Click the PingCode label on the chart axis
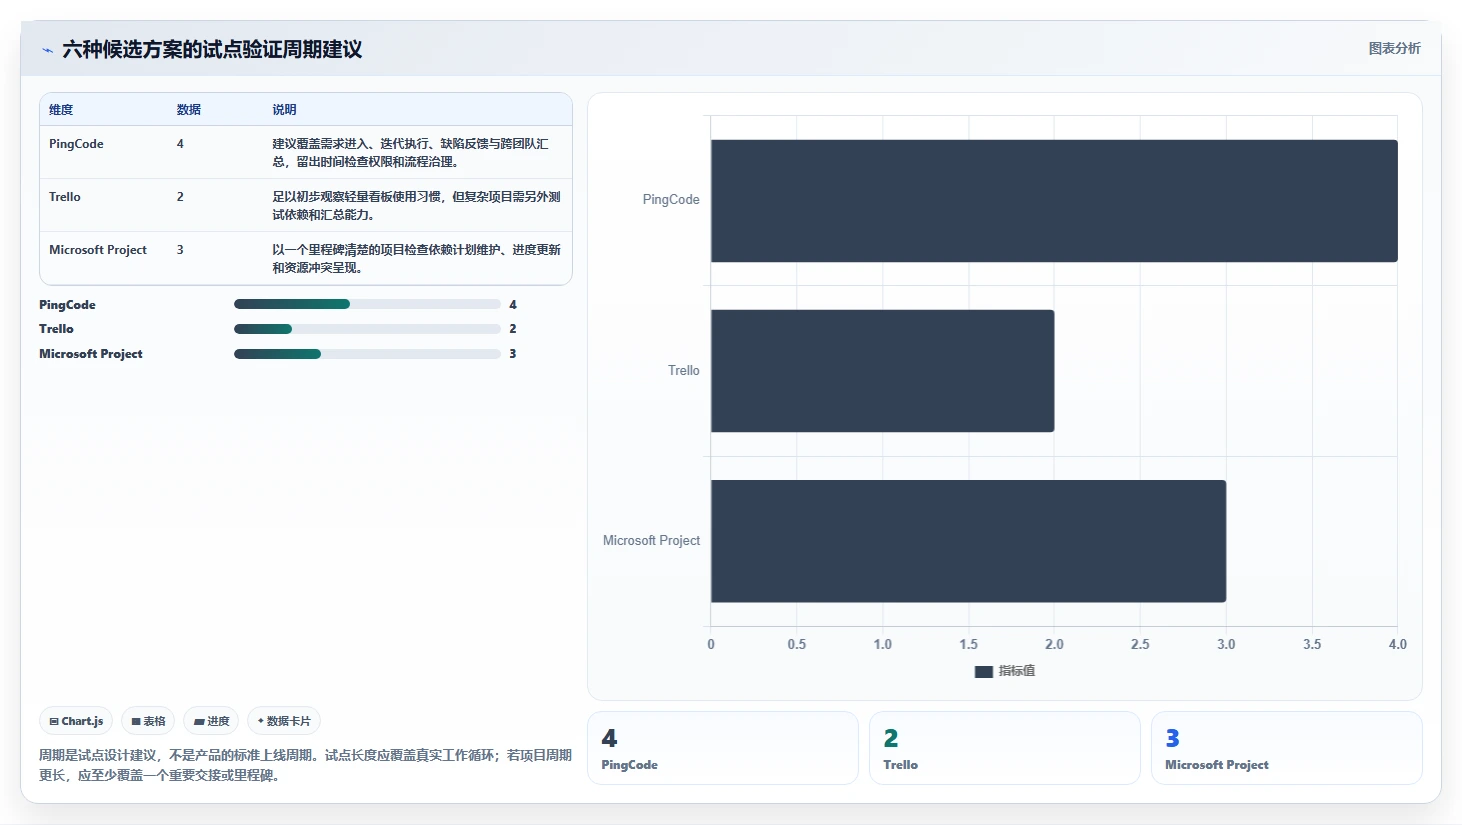The height and width of the screenshot is (825, 1462). 671,200
